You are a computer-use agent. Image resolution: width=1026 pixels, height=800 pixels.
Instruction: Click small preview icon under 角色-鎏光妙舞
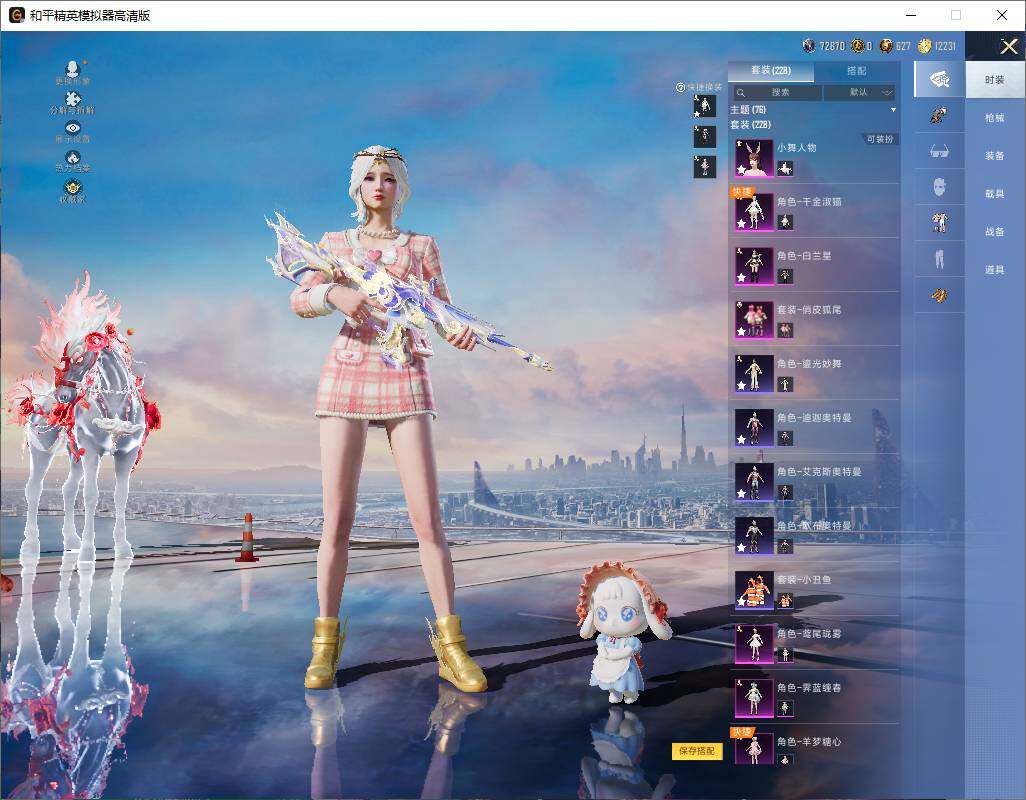coord(785,385)
